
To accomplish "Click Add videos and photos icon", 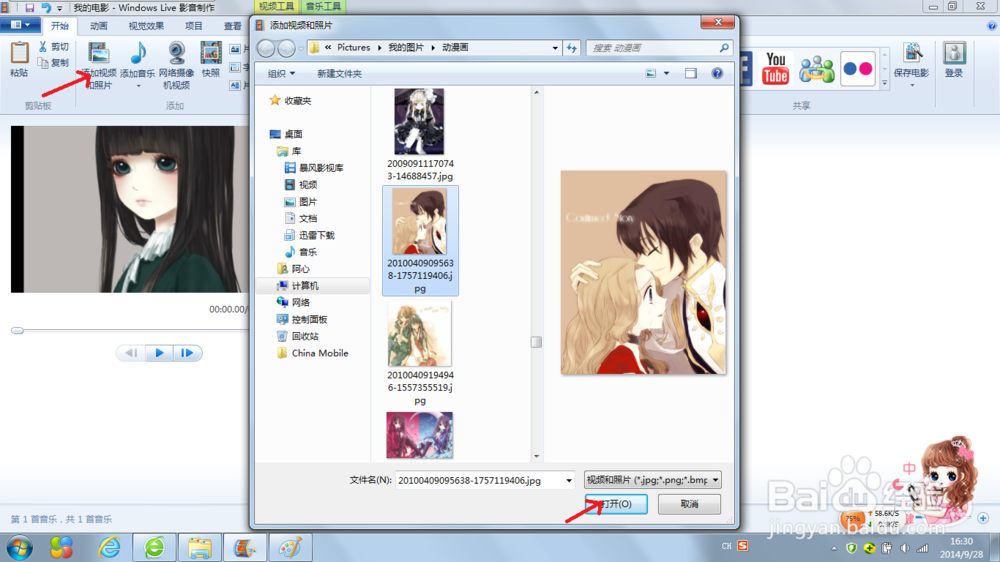I will tap(98, 53).
